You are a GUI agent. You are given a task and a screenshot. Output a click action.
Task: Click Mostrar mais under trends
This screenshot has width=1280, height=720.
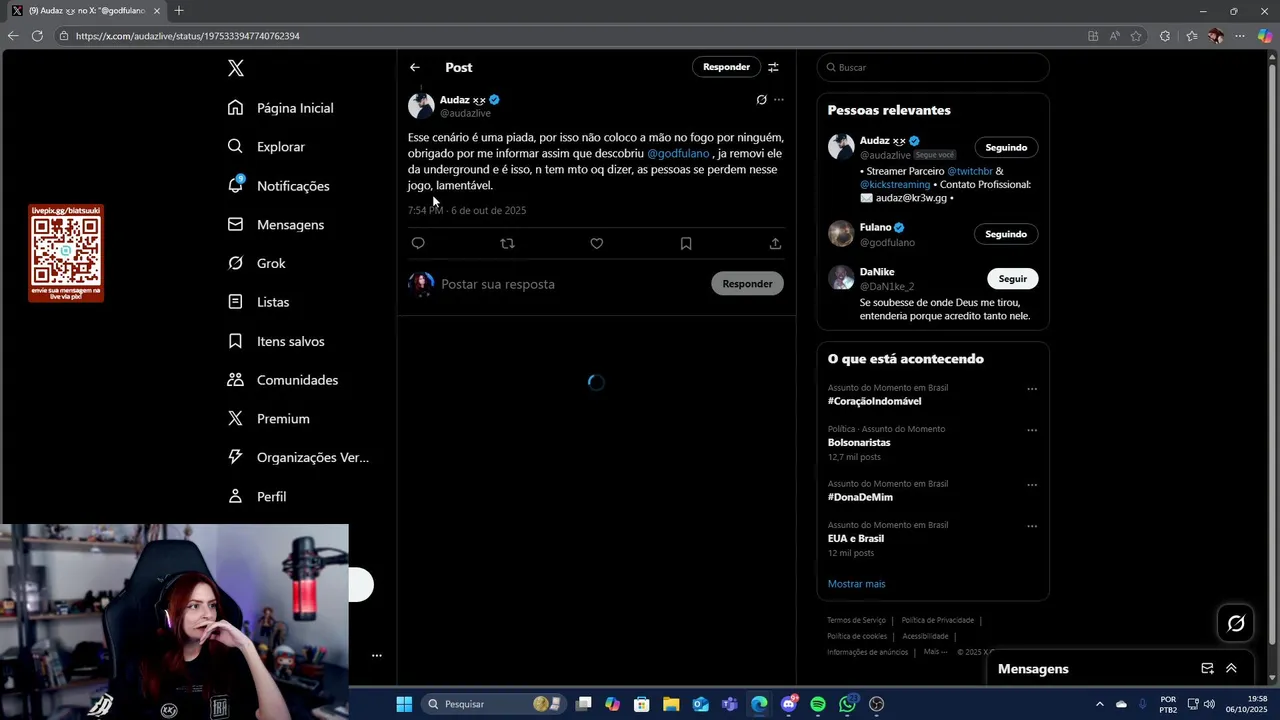point(856,584)
